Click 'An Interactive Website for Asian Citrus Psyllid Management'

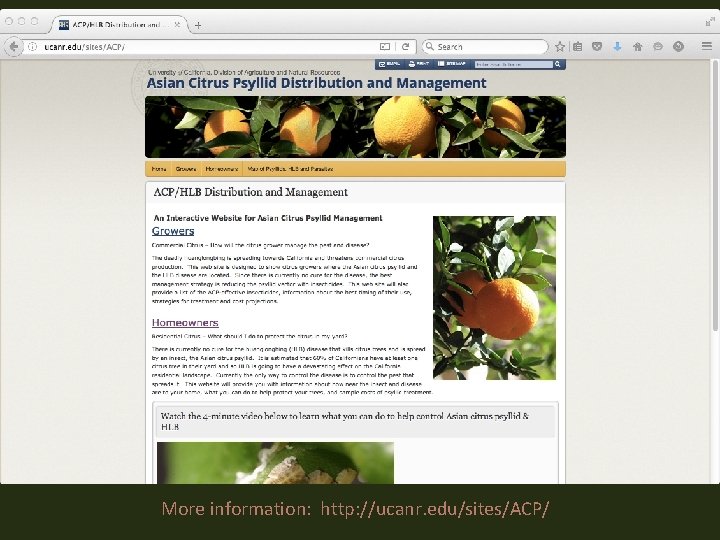point(268,218)
